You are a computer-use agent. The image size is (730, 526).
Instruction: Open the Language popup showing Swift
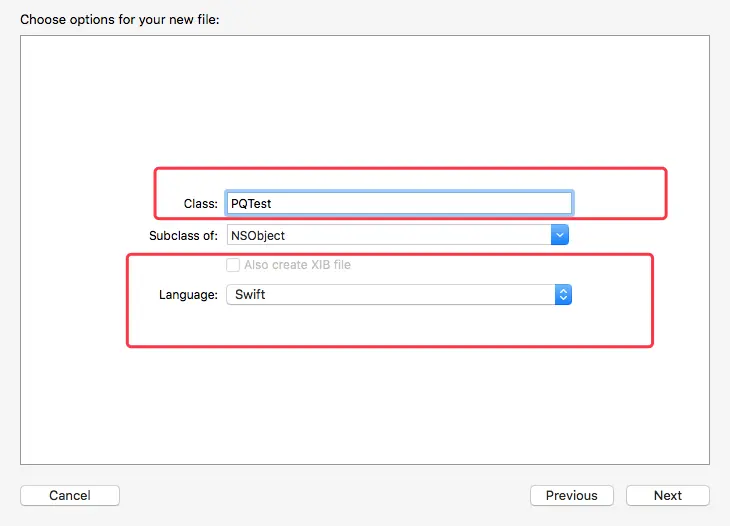pyautogui.click(x=390, y=295)
